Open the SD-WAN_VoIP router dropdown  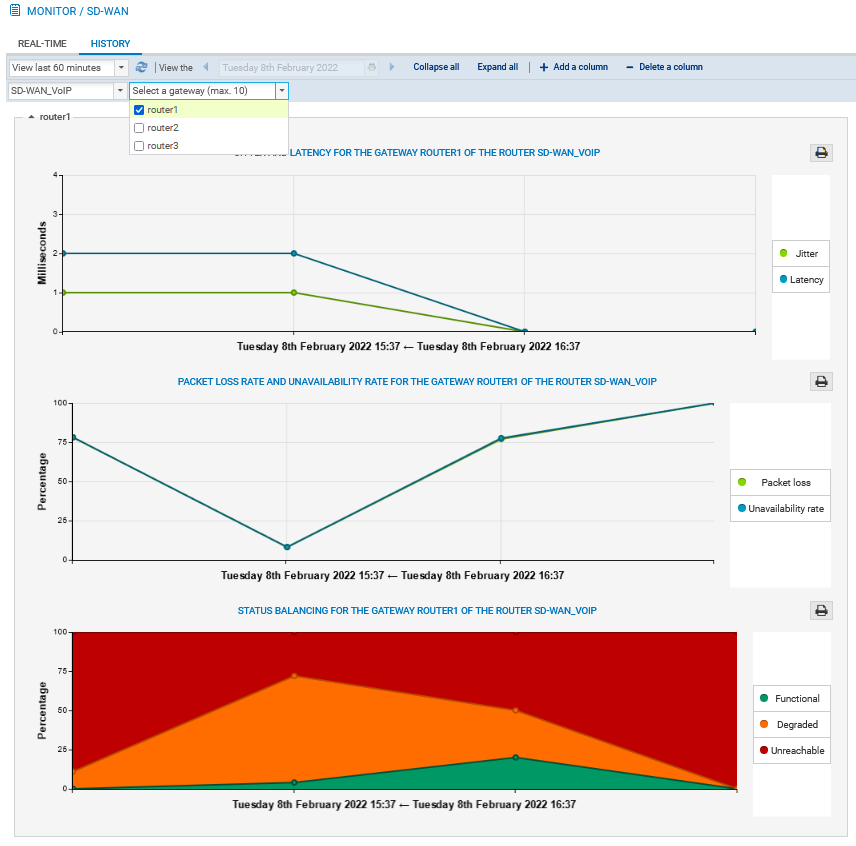pos(119,91)
